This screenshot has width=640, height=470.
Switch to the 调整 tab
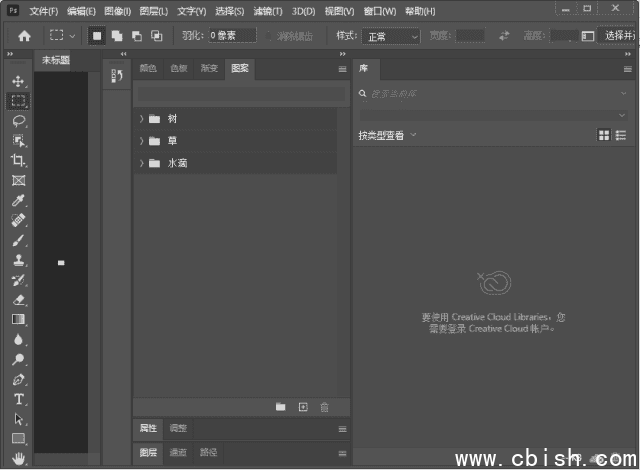[x=178, y=428]
